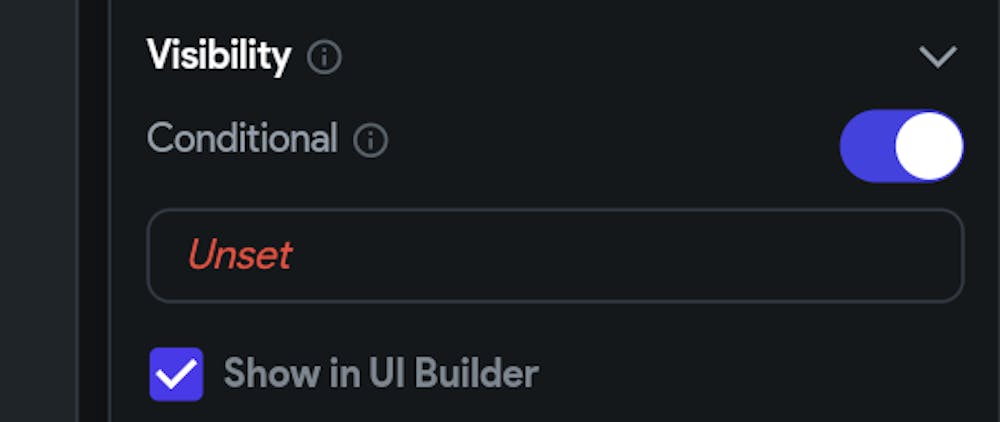Click the purple track of the Conditional switch
The height and width of the screenshot is (422, 1000).
pyautogui.click(x=865, y=147)
